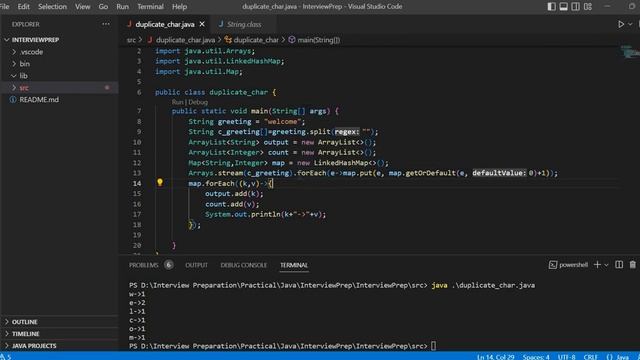Image resolution: width=640 pixels, height=360 pixels.
Task: Click 'e->2' terminal output line
Action: tap(137, 303)
